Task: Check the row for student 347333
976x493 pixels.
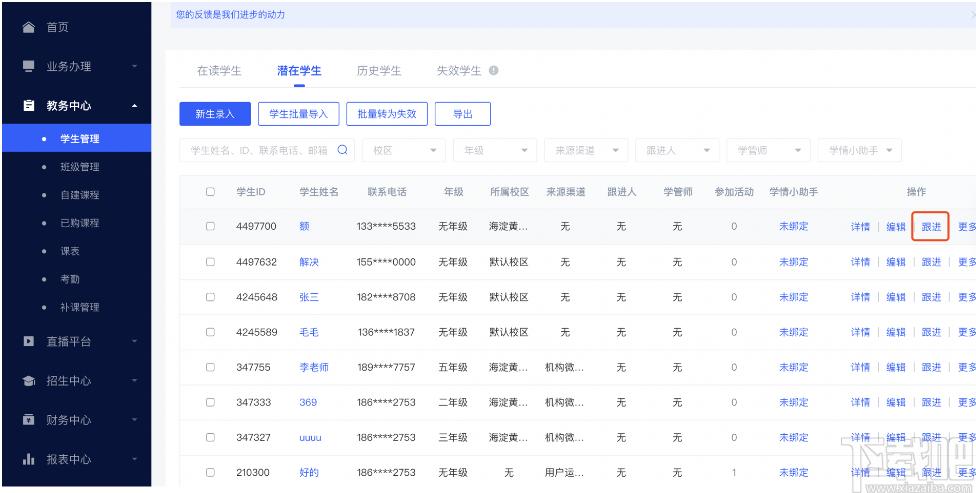Action: [210, 402]
